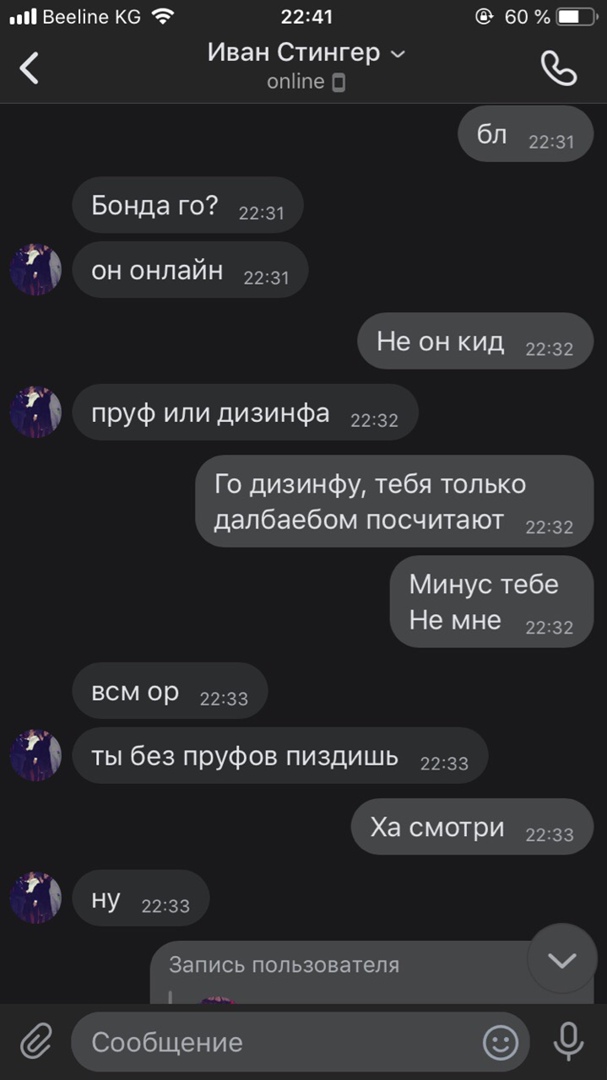Image resolution: width=607 pixels, height=1080 pixels.
Task: Tap avatar next to 'ну' message
Action: (35, 897)
